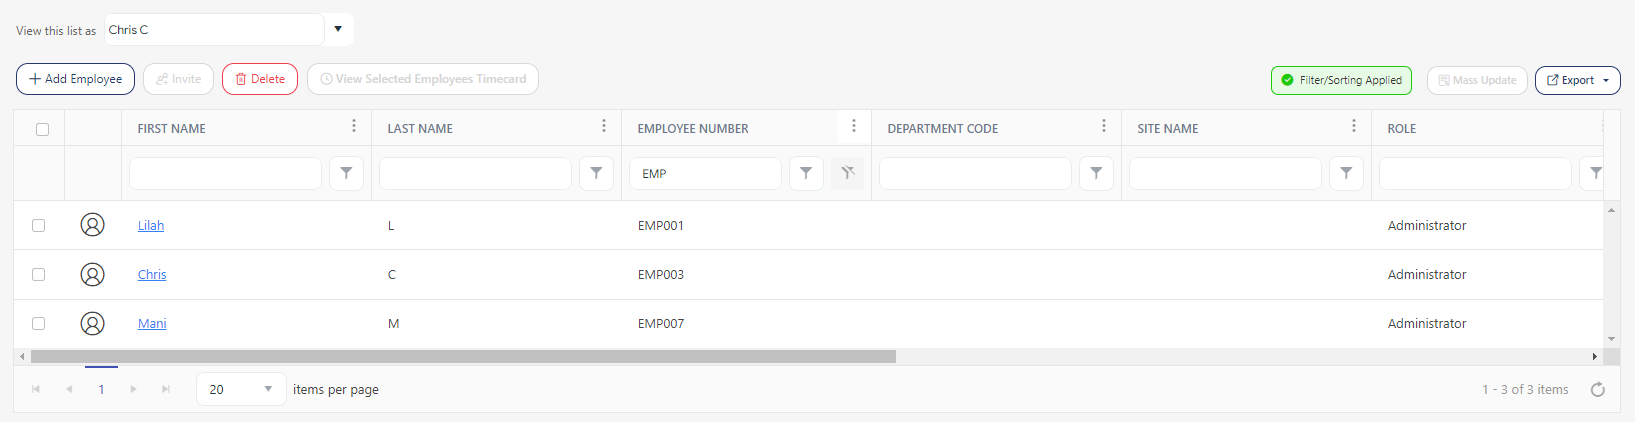Screen dimensions: 1638x426
Task: Select all employees with header checkbox
Action: [x=42, y=129]
